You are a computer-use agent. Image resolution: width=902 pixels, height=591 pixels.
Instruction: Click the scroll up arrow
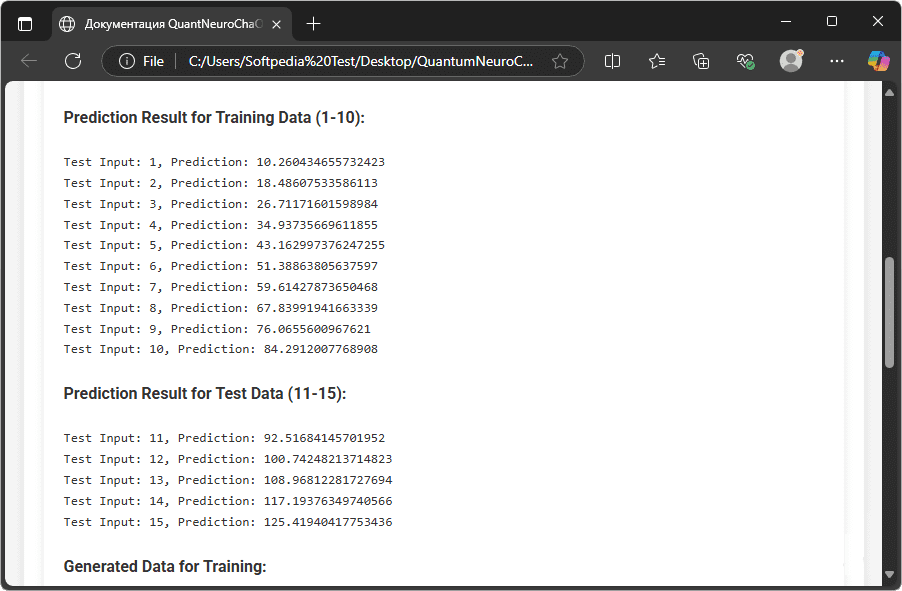(889, 93)
